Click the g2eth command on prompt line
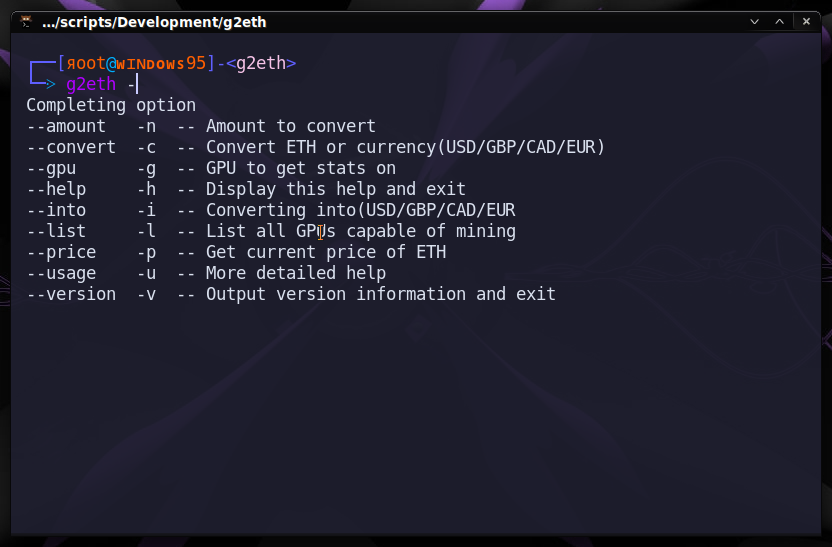This screenshot has height=547, width=832. (x=91, y=84)
